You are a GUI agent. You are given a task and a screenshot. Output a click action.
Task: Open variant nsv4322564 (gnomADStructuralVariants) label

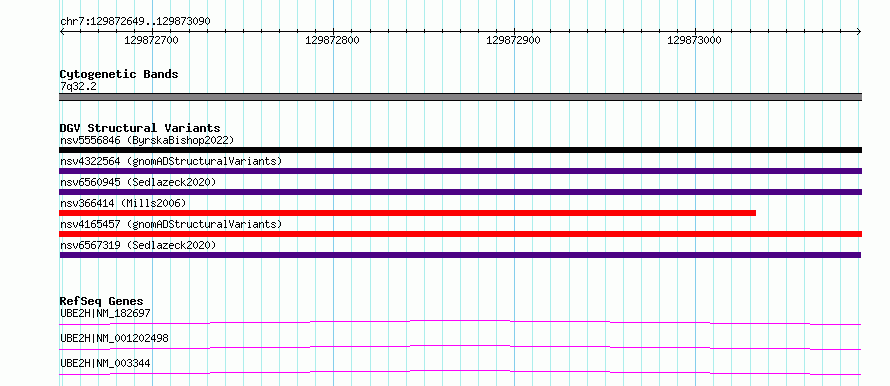pyautogui.click(x=171, y=161)
